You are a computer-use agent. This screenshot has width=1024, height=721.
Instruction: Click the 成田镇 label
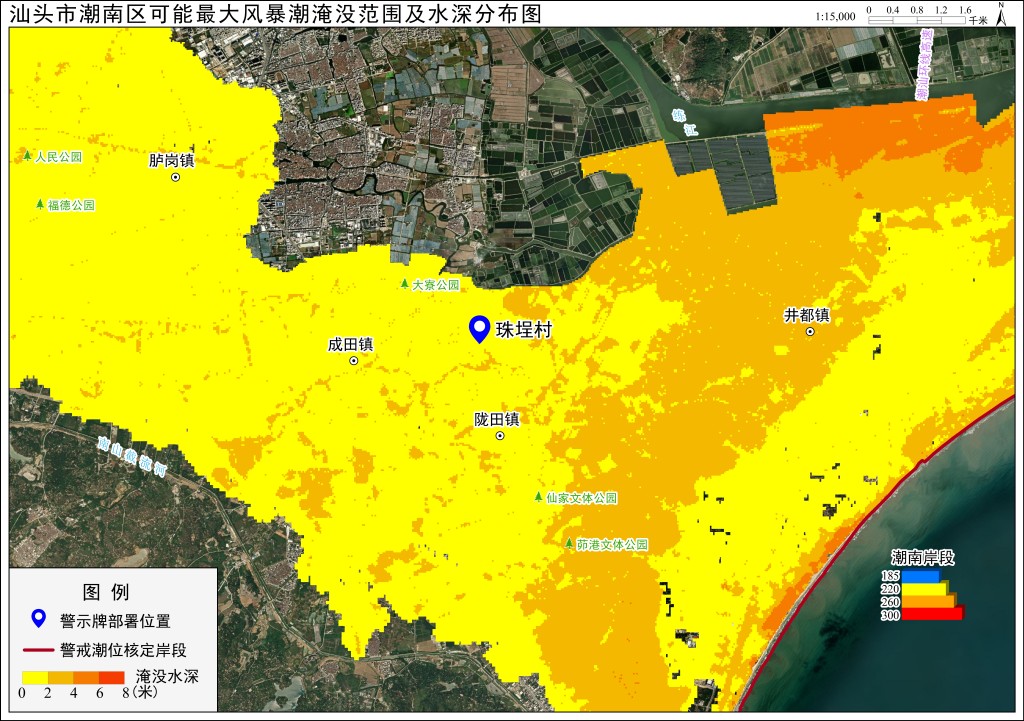coord(351,344)
